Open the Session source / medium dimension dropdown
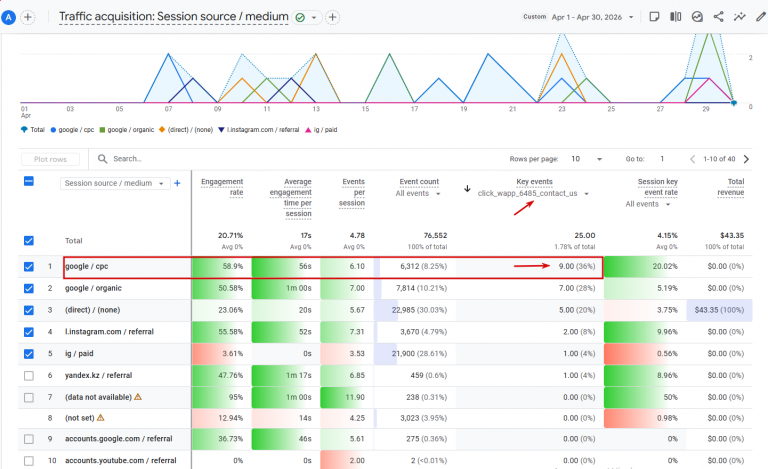 (x=115, y=183)
